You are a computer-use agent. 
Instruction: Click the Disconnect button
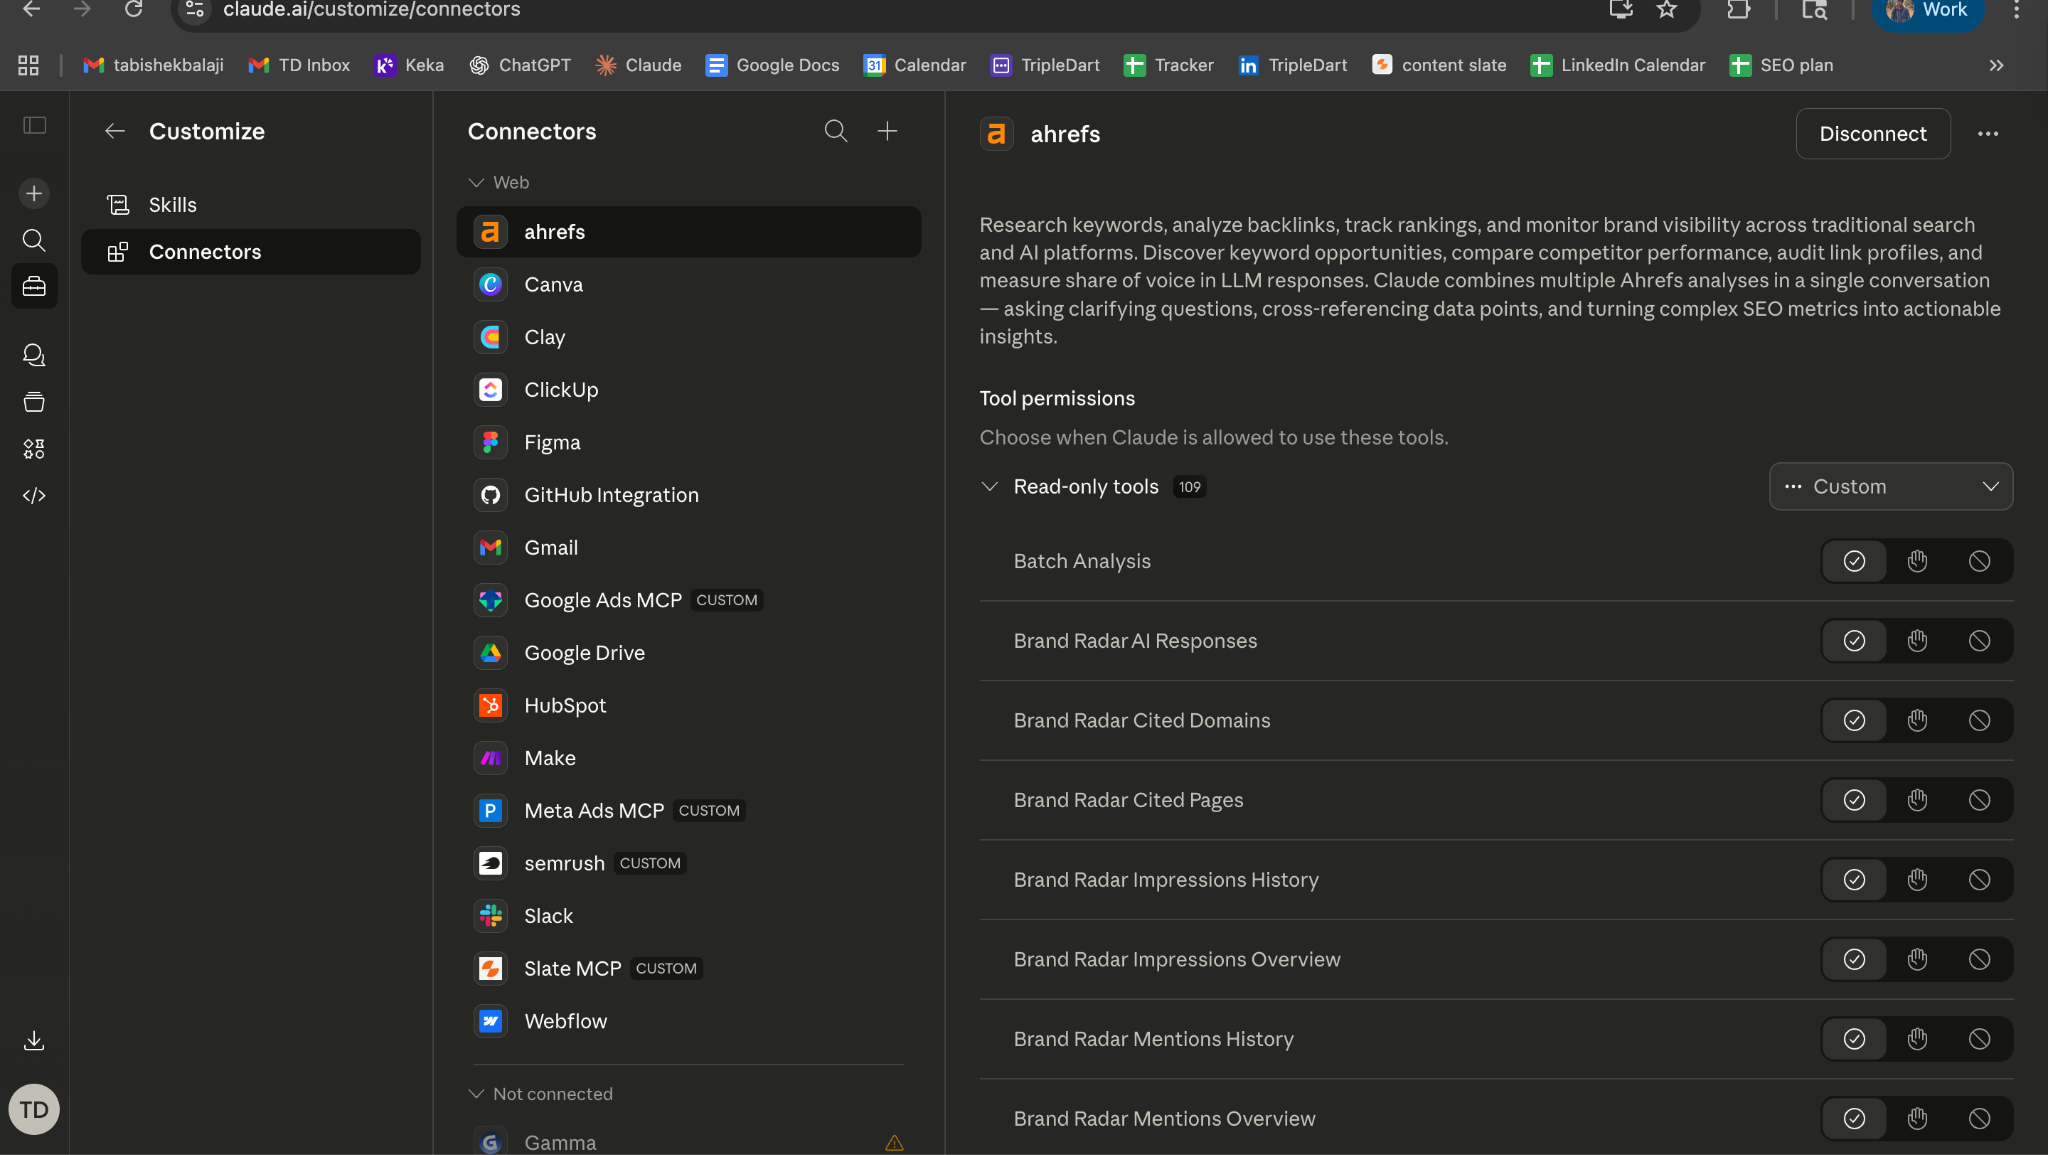[x=1872, y=134]
